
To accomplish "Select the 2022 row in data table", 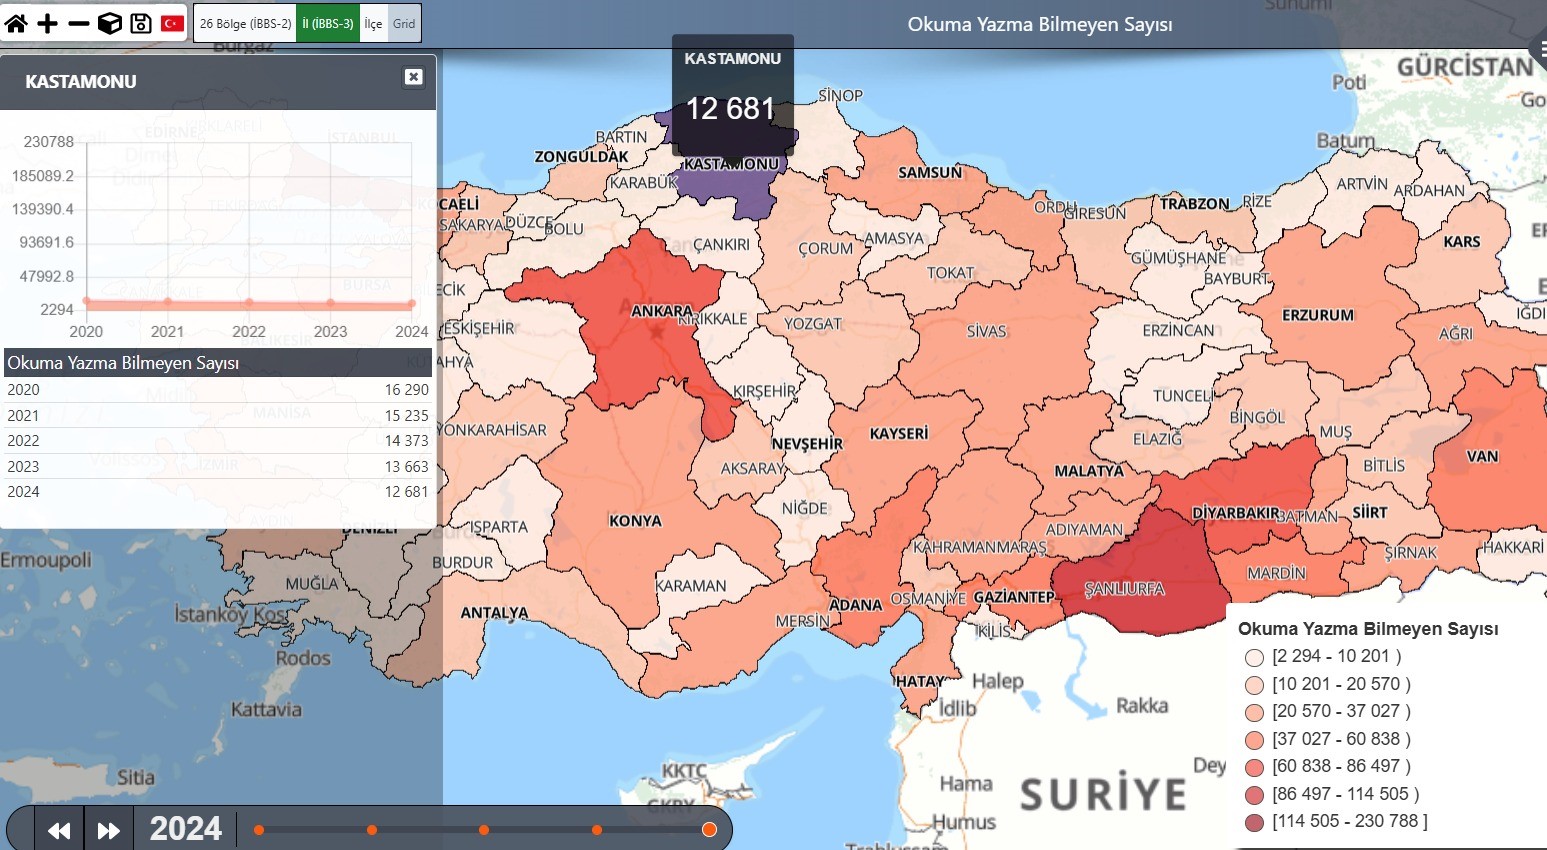I will tap(218, 441).
